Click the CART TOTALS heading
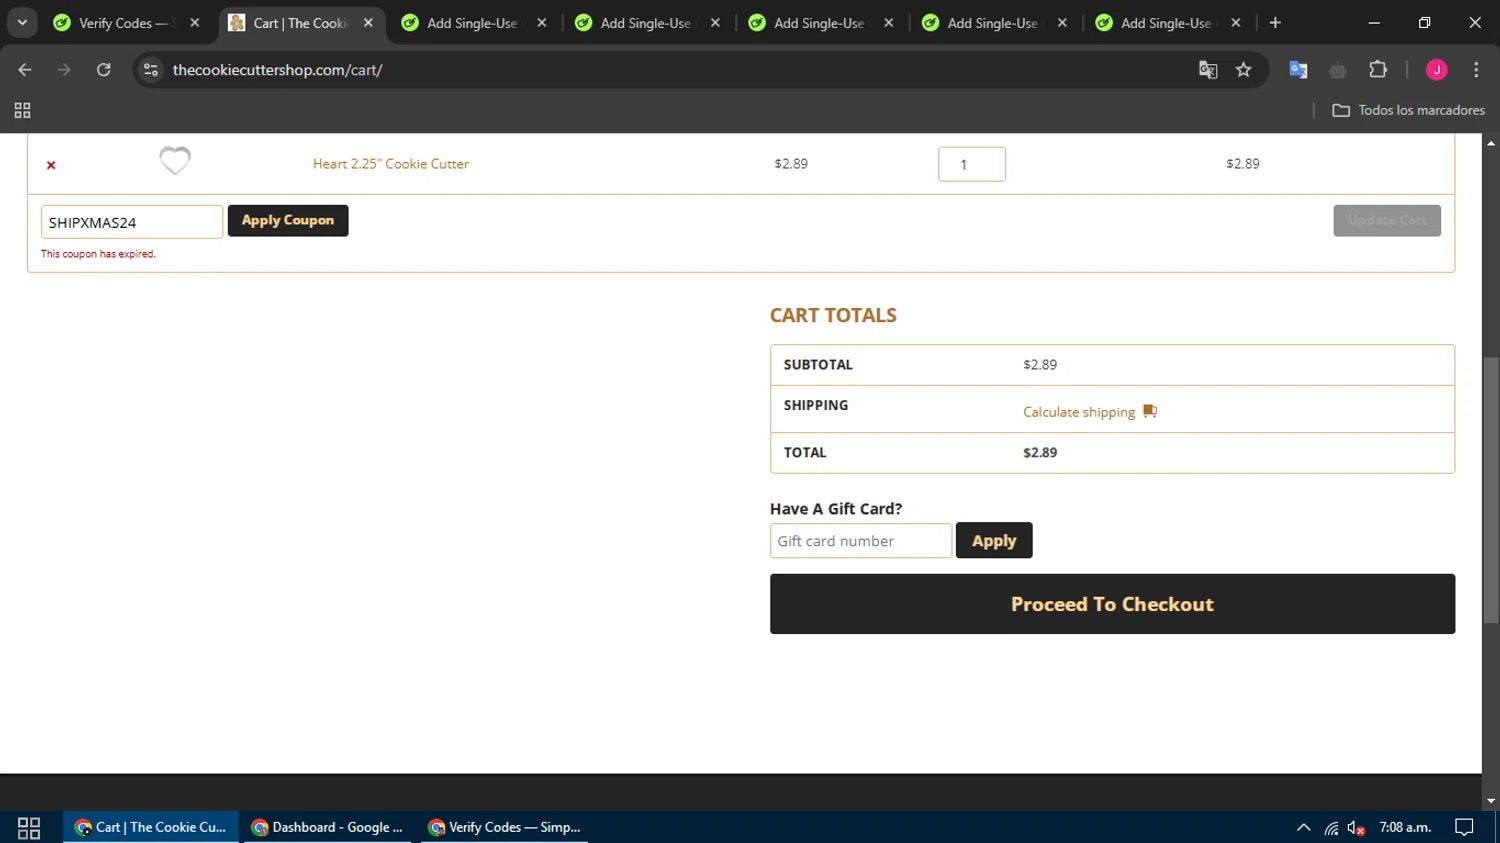The image size is (1500, 843). pyautogui.click(x=833, y=315)
